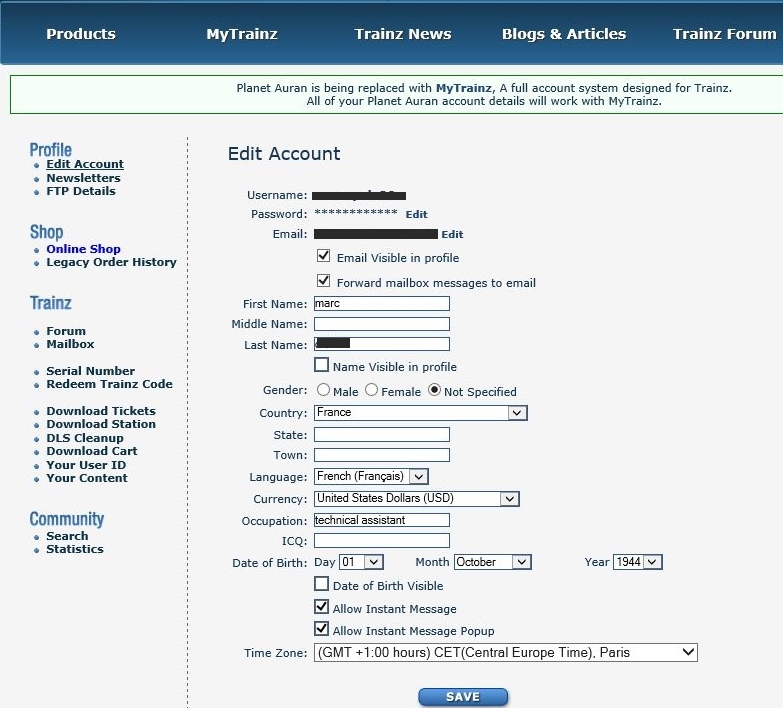The height and width of the screenshot is (708, 783).
Task: Focus the Middle Name field
Action: pyautogui.click(x=382, y=324)
